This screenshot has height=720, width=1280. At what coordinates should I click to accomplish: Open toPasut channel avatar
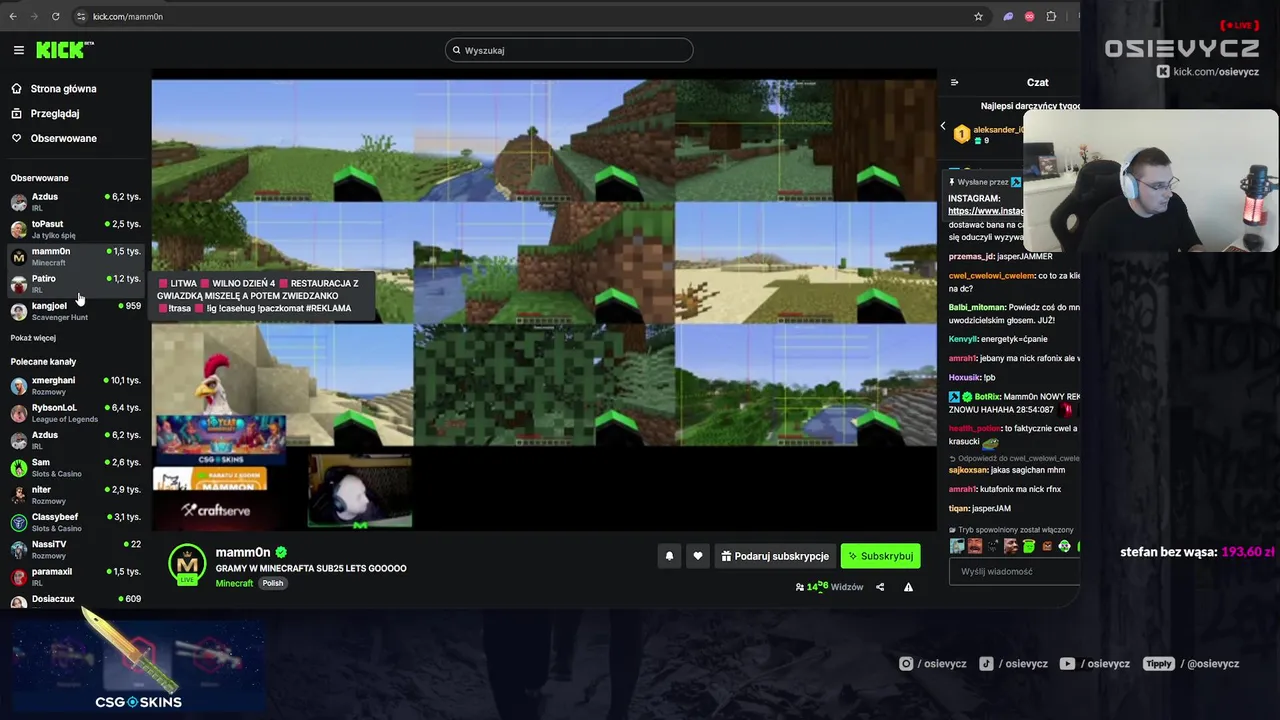[18, 230]
